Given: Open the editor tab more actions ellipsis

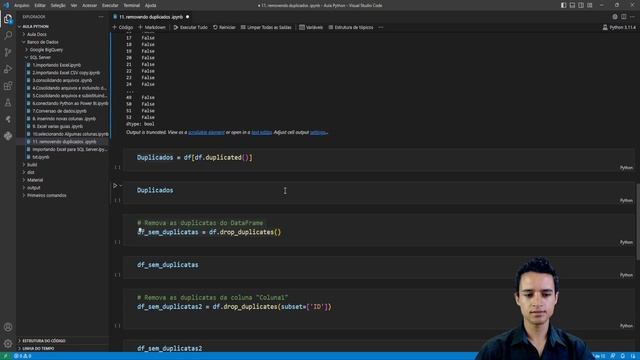Looking at the screenshot, I should (633, 17).
